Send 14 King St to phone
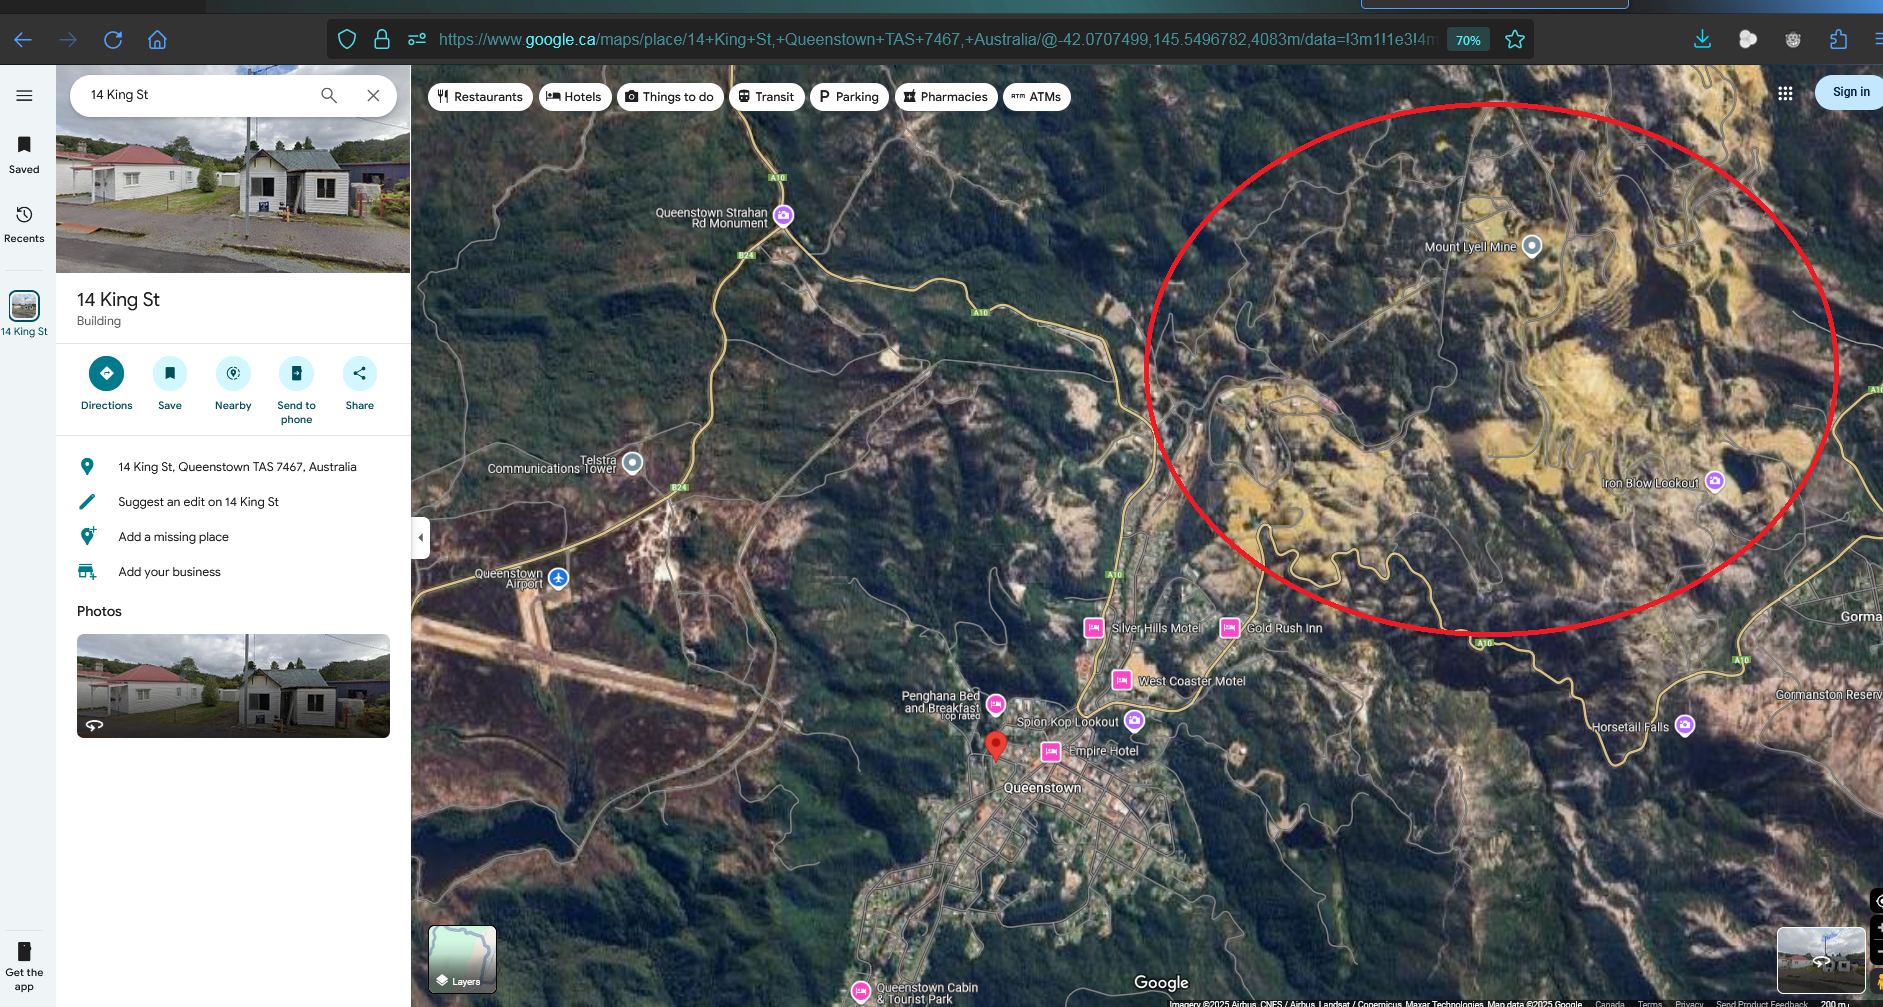This screenshot has height=1007, width=1883. click(x=296, y=390)
